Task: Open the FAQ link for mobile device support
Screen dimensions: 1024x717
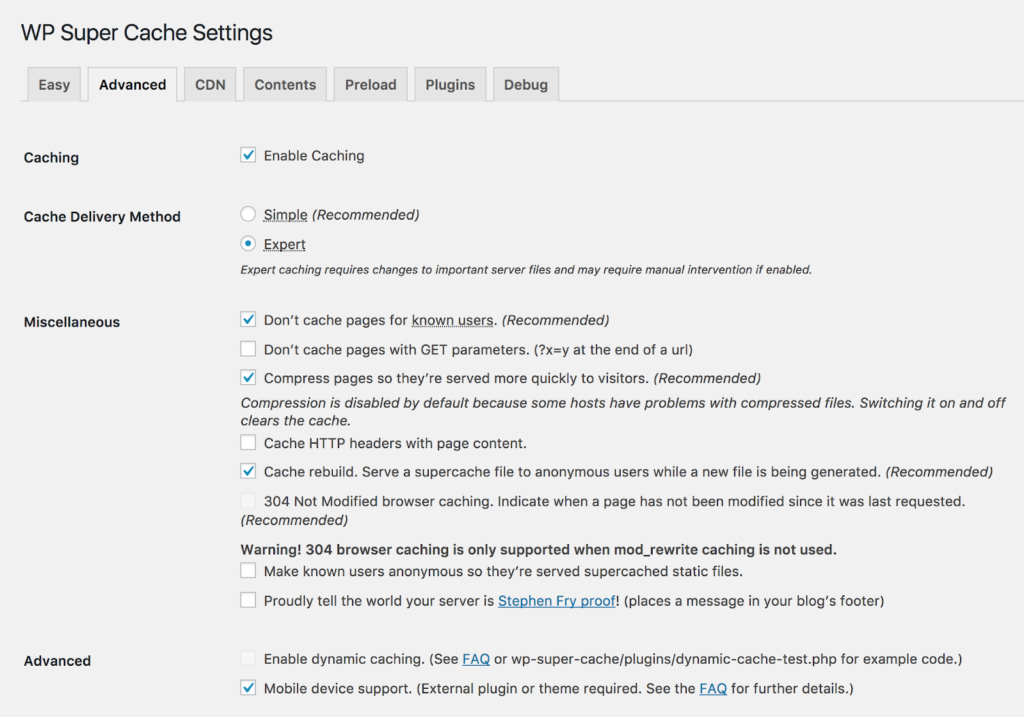Action: tap(713, 688)
